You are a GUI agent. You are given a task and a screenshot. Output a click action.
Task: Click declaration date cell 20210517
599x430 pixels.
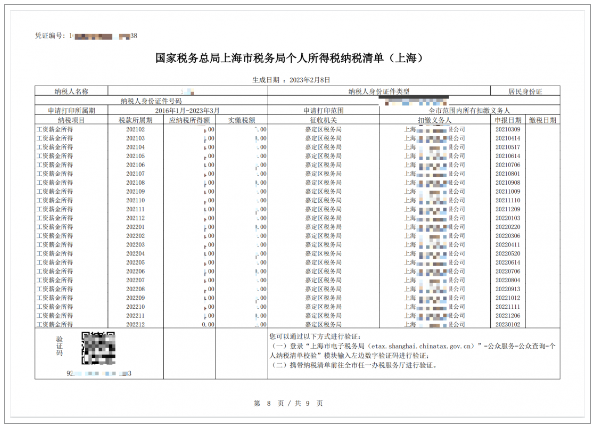tap(508, 147)
